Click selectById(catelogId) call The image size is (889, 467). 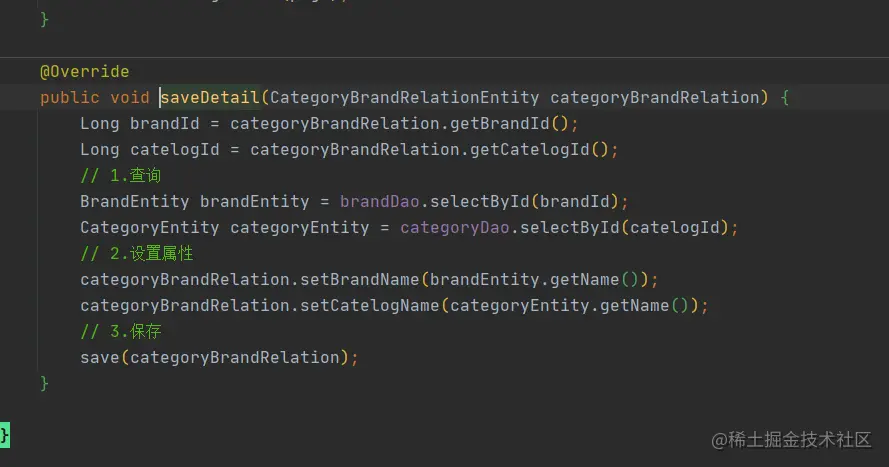[624, 227]
